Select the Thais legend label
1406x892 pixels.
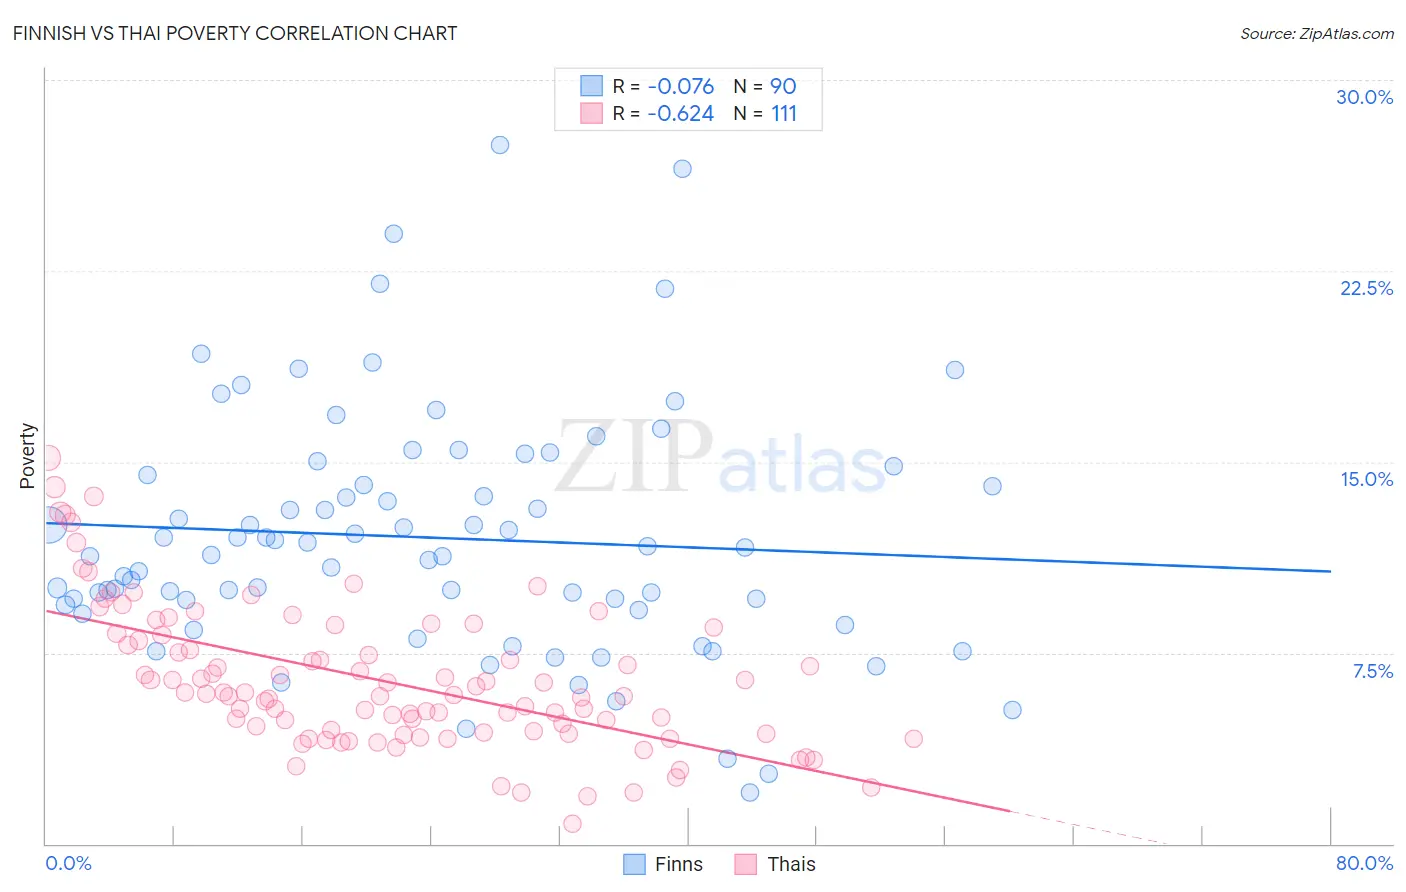(791, 864)
